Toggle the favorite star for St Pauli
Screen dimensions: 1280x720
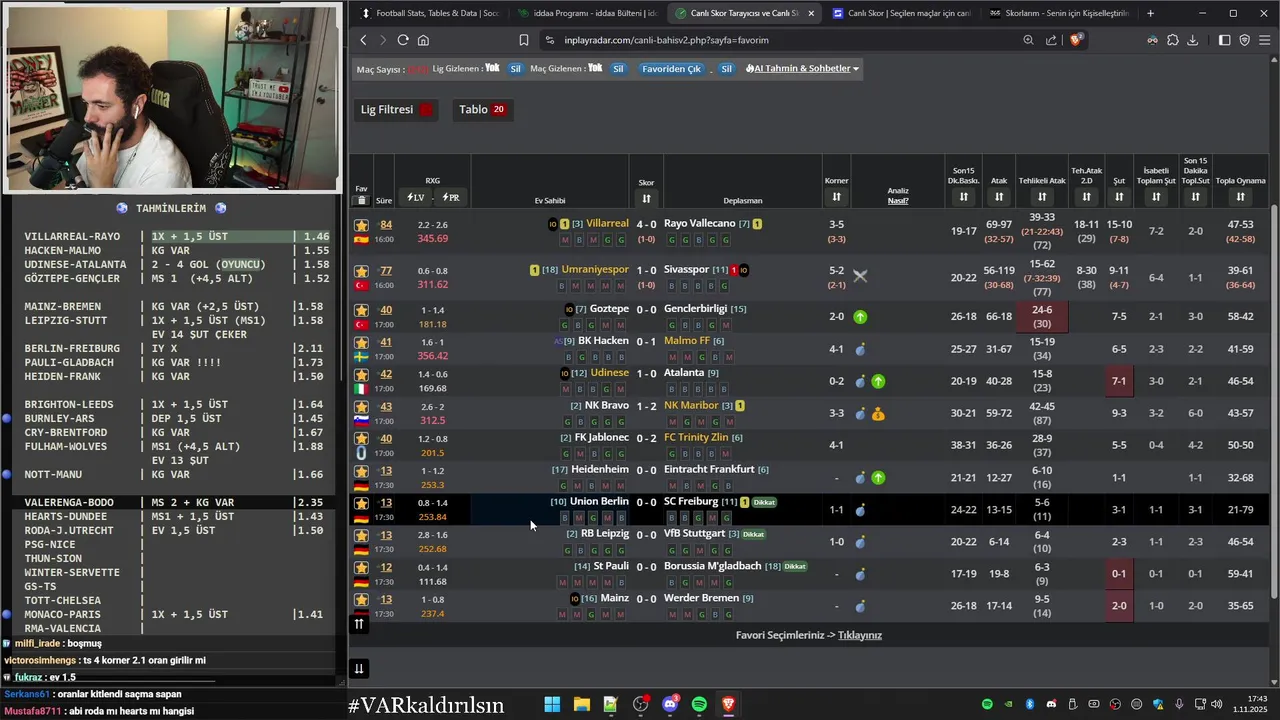pyautogui.click(x=361, y=567)
